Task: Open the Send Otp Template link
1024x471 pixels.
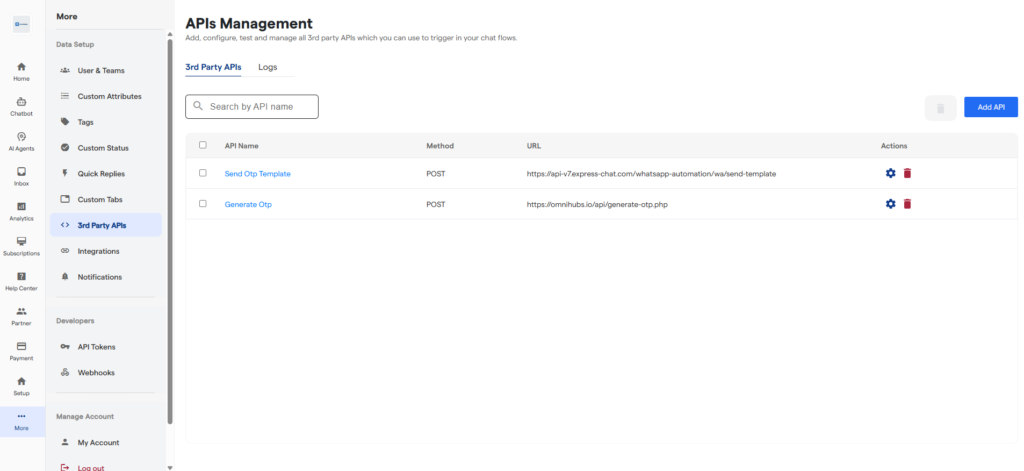Action: pos(257,174)
